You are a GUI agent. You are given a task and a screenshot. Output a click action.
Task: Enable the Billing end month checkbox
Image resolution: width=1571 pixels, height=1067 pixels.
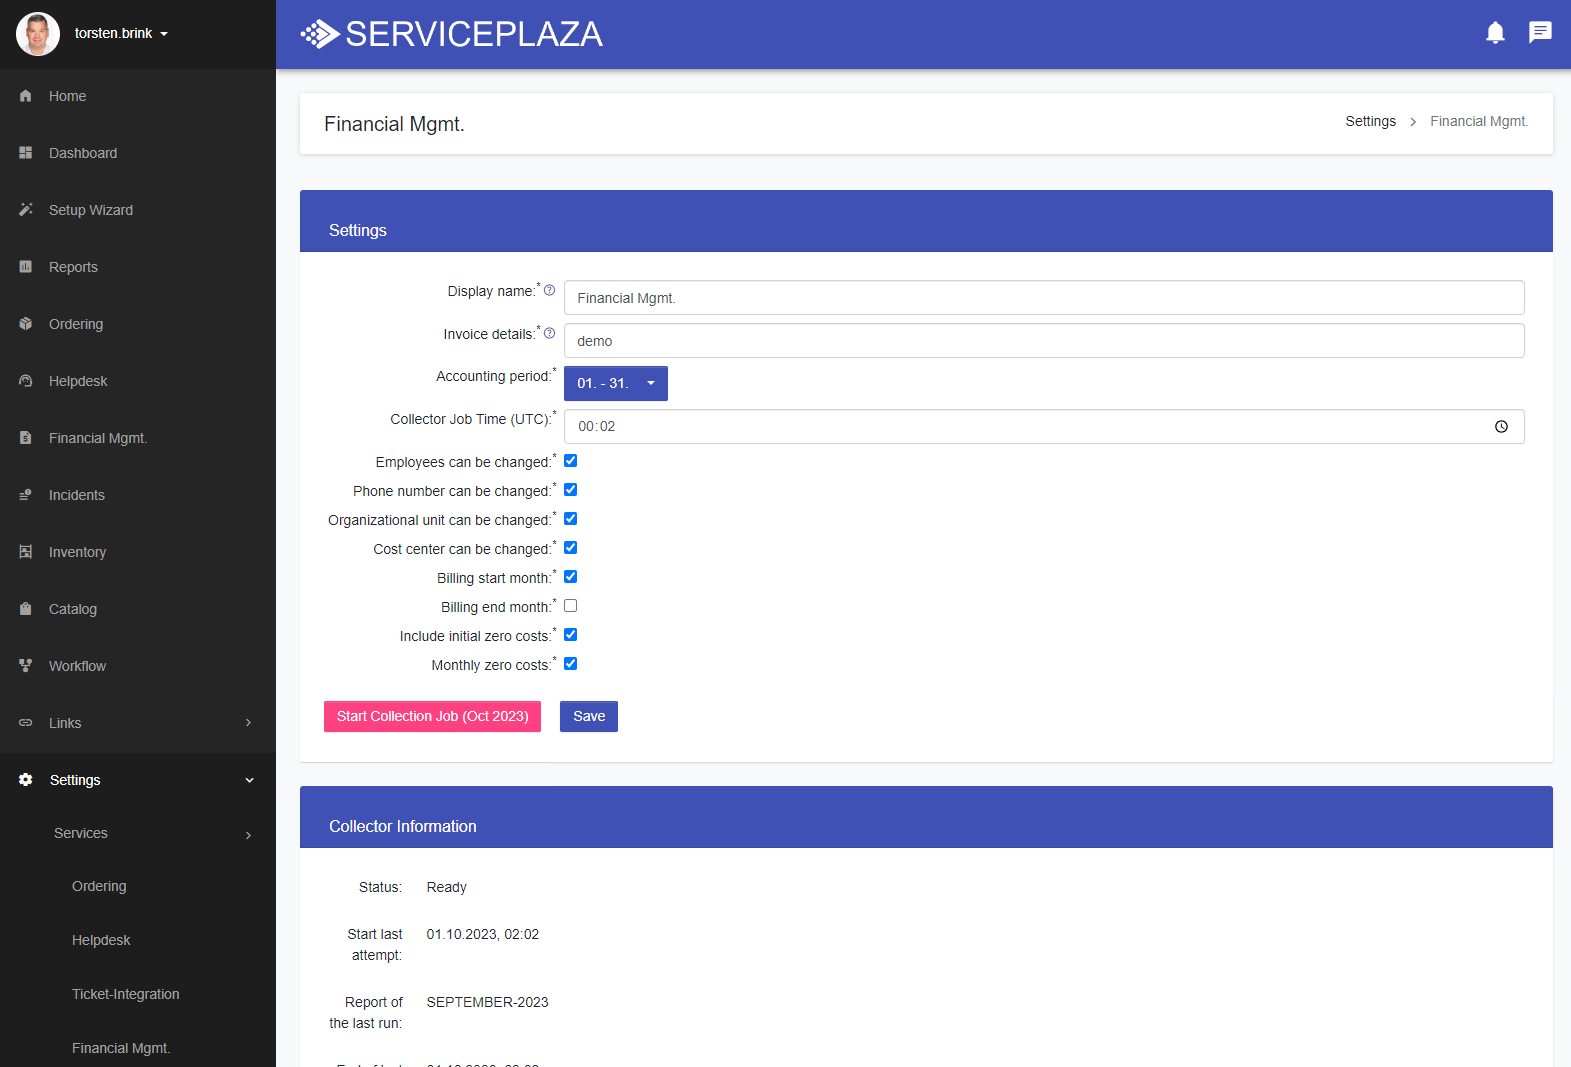[x=570, y=606]
